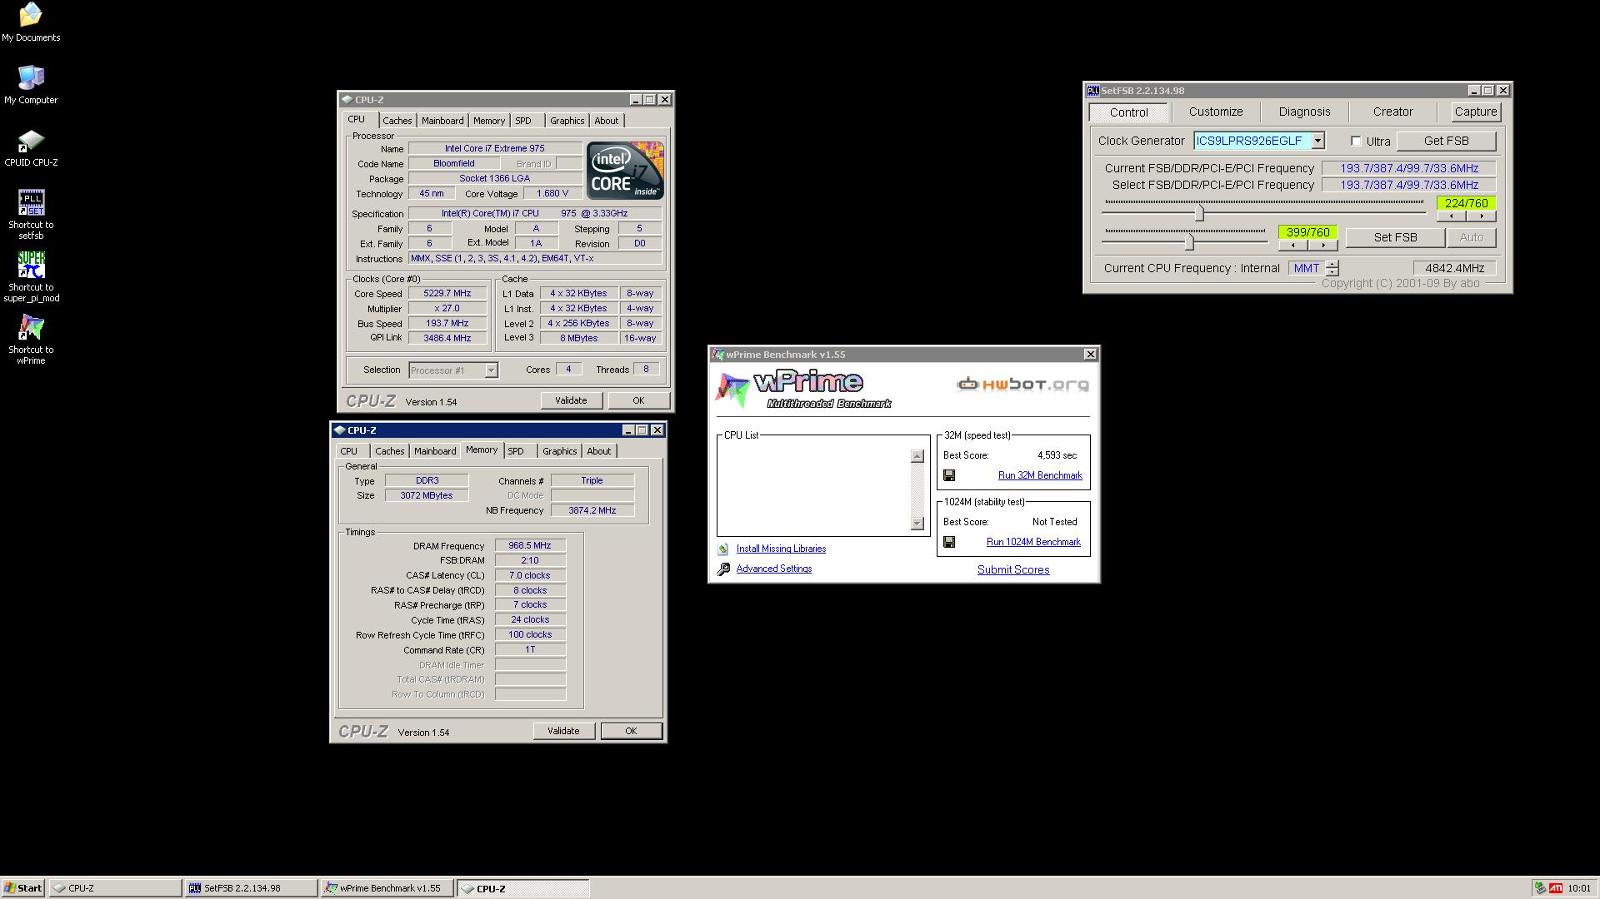Click the Get FSB button
1600x899 pixels.
click(x=1446, y=141)
